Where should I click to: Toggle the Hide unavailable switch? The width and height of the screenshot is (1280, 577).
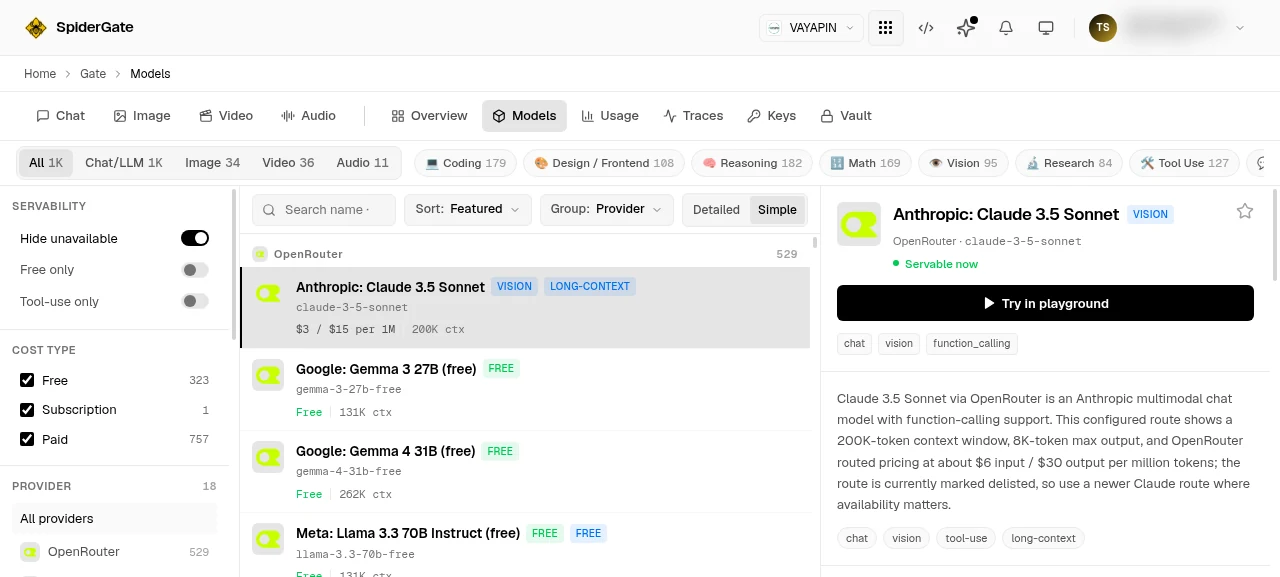point(195,238)
